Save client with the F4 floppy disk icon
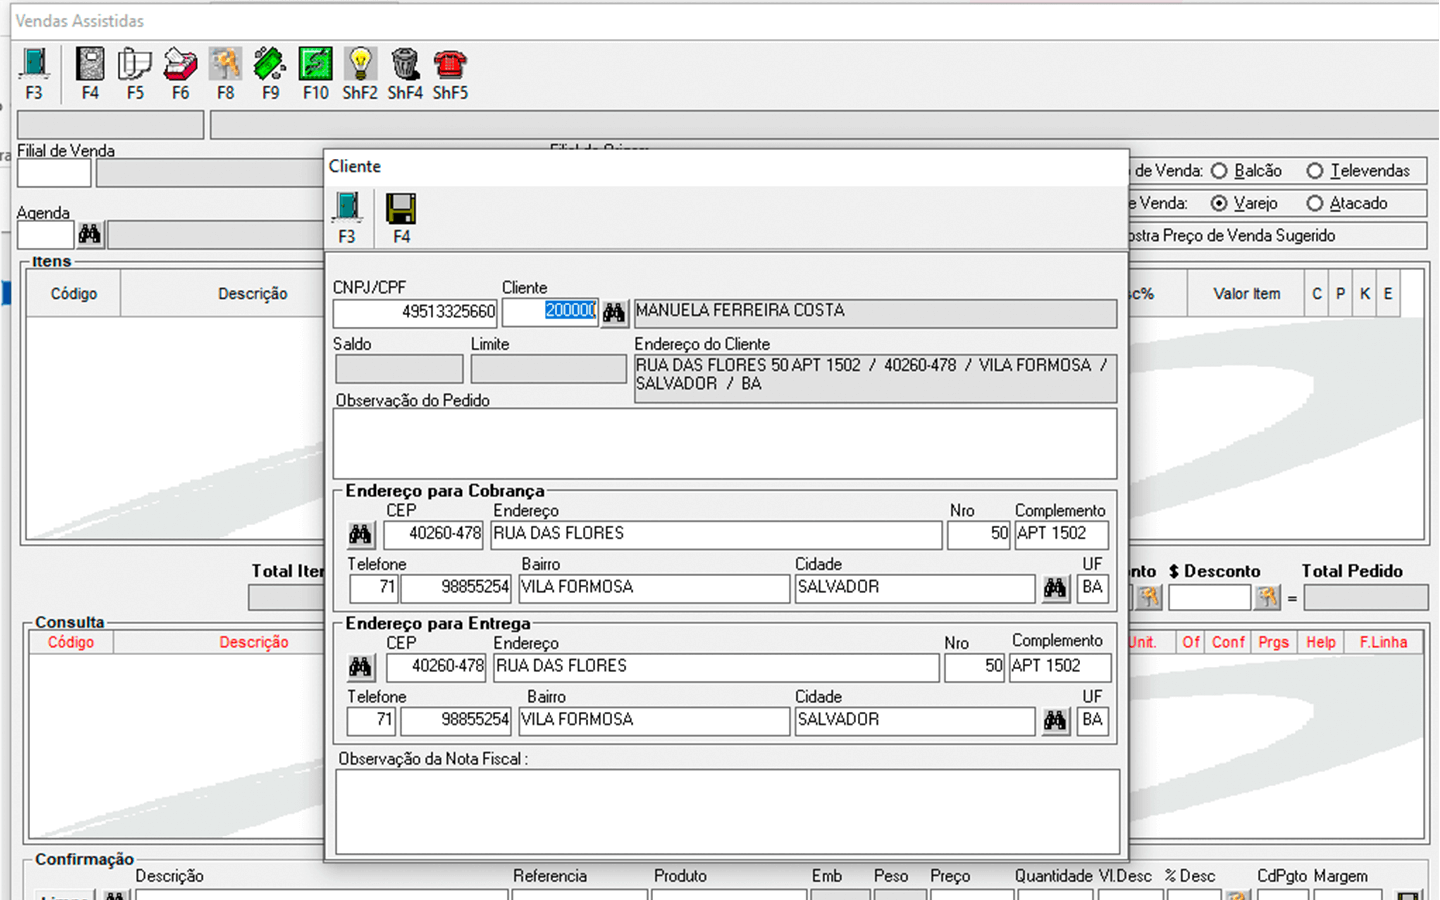This screenshot has width=1440, height=900. coord(401,210)
